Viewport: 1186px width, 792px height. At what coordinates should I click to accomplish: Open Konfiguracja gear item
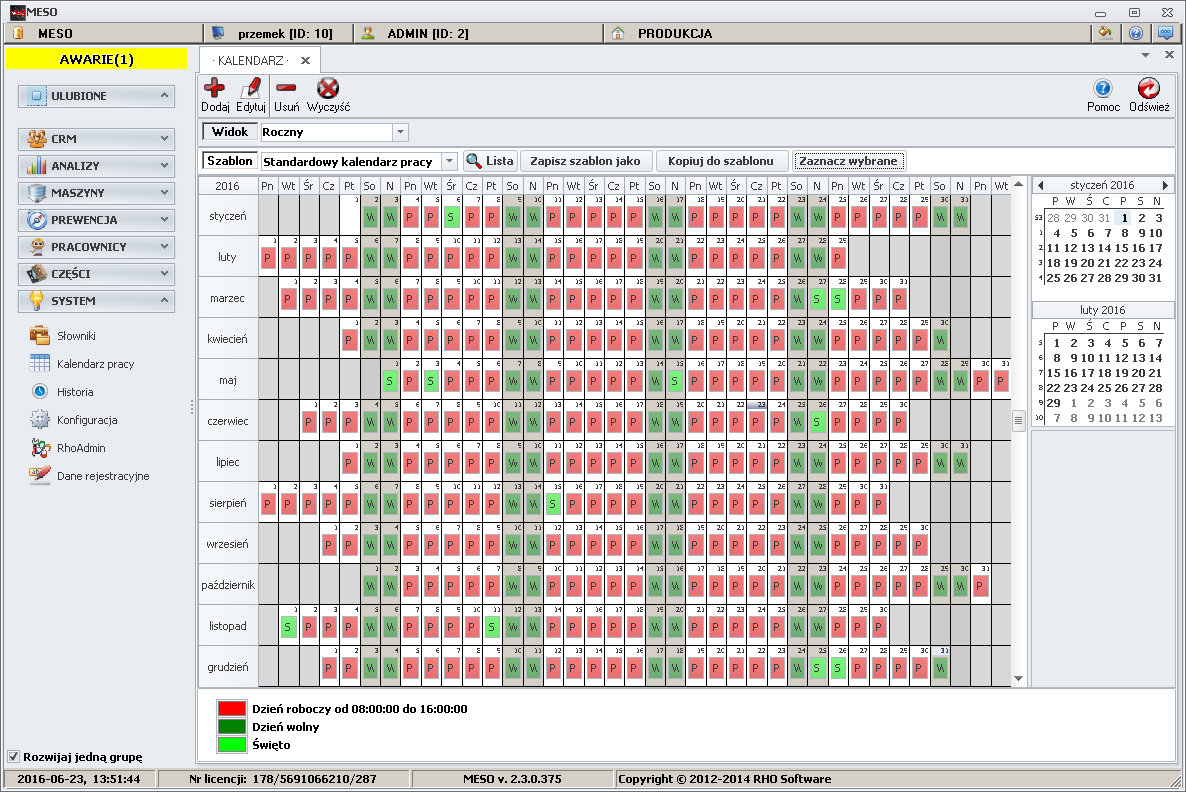[x=86, y=420]
